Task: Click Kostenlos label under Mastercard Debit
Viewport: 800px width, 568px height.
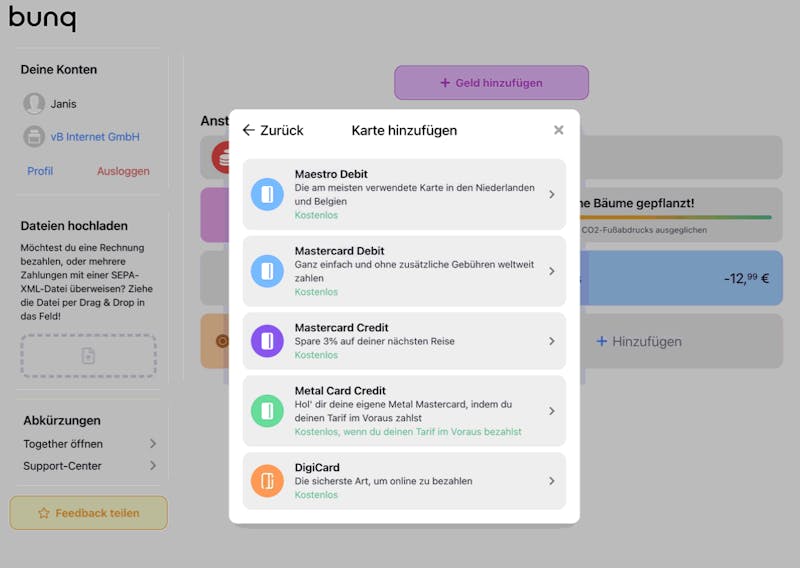Action: point(316,291)
